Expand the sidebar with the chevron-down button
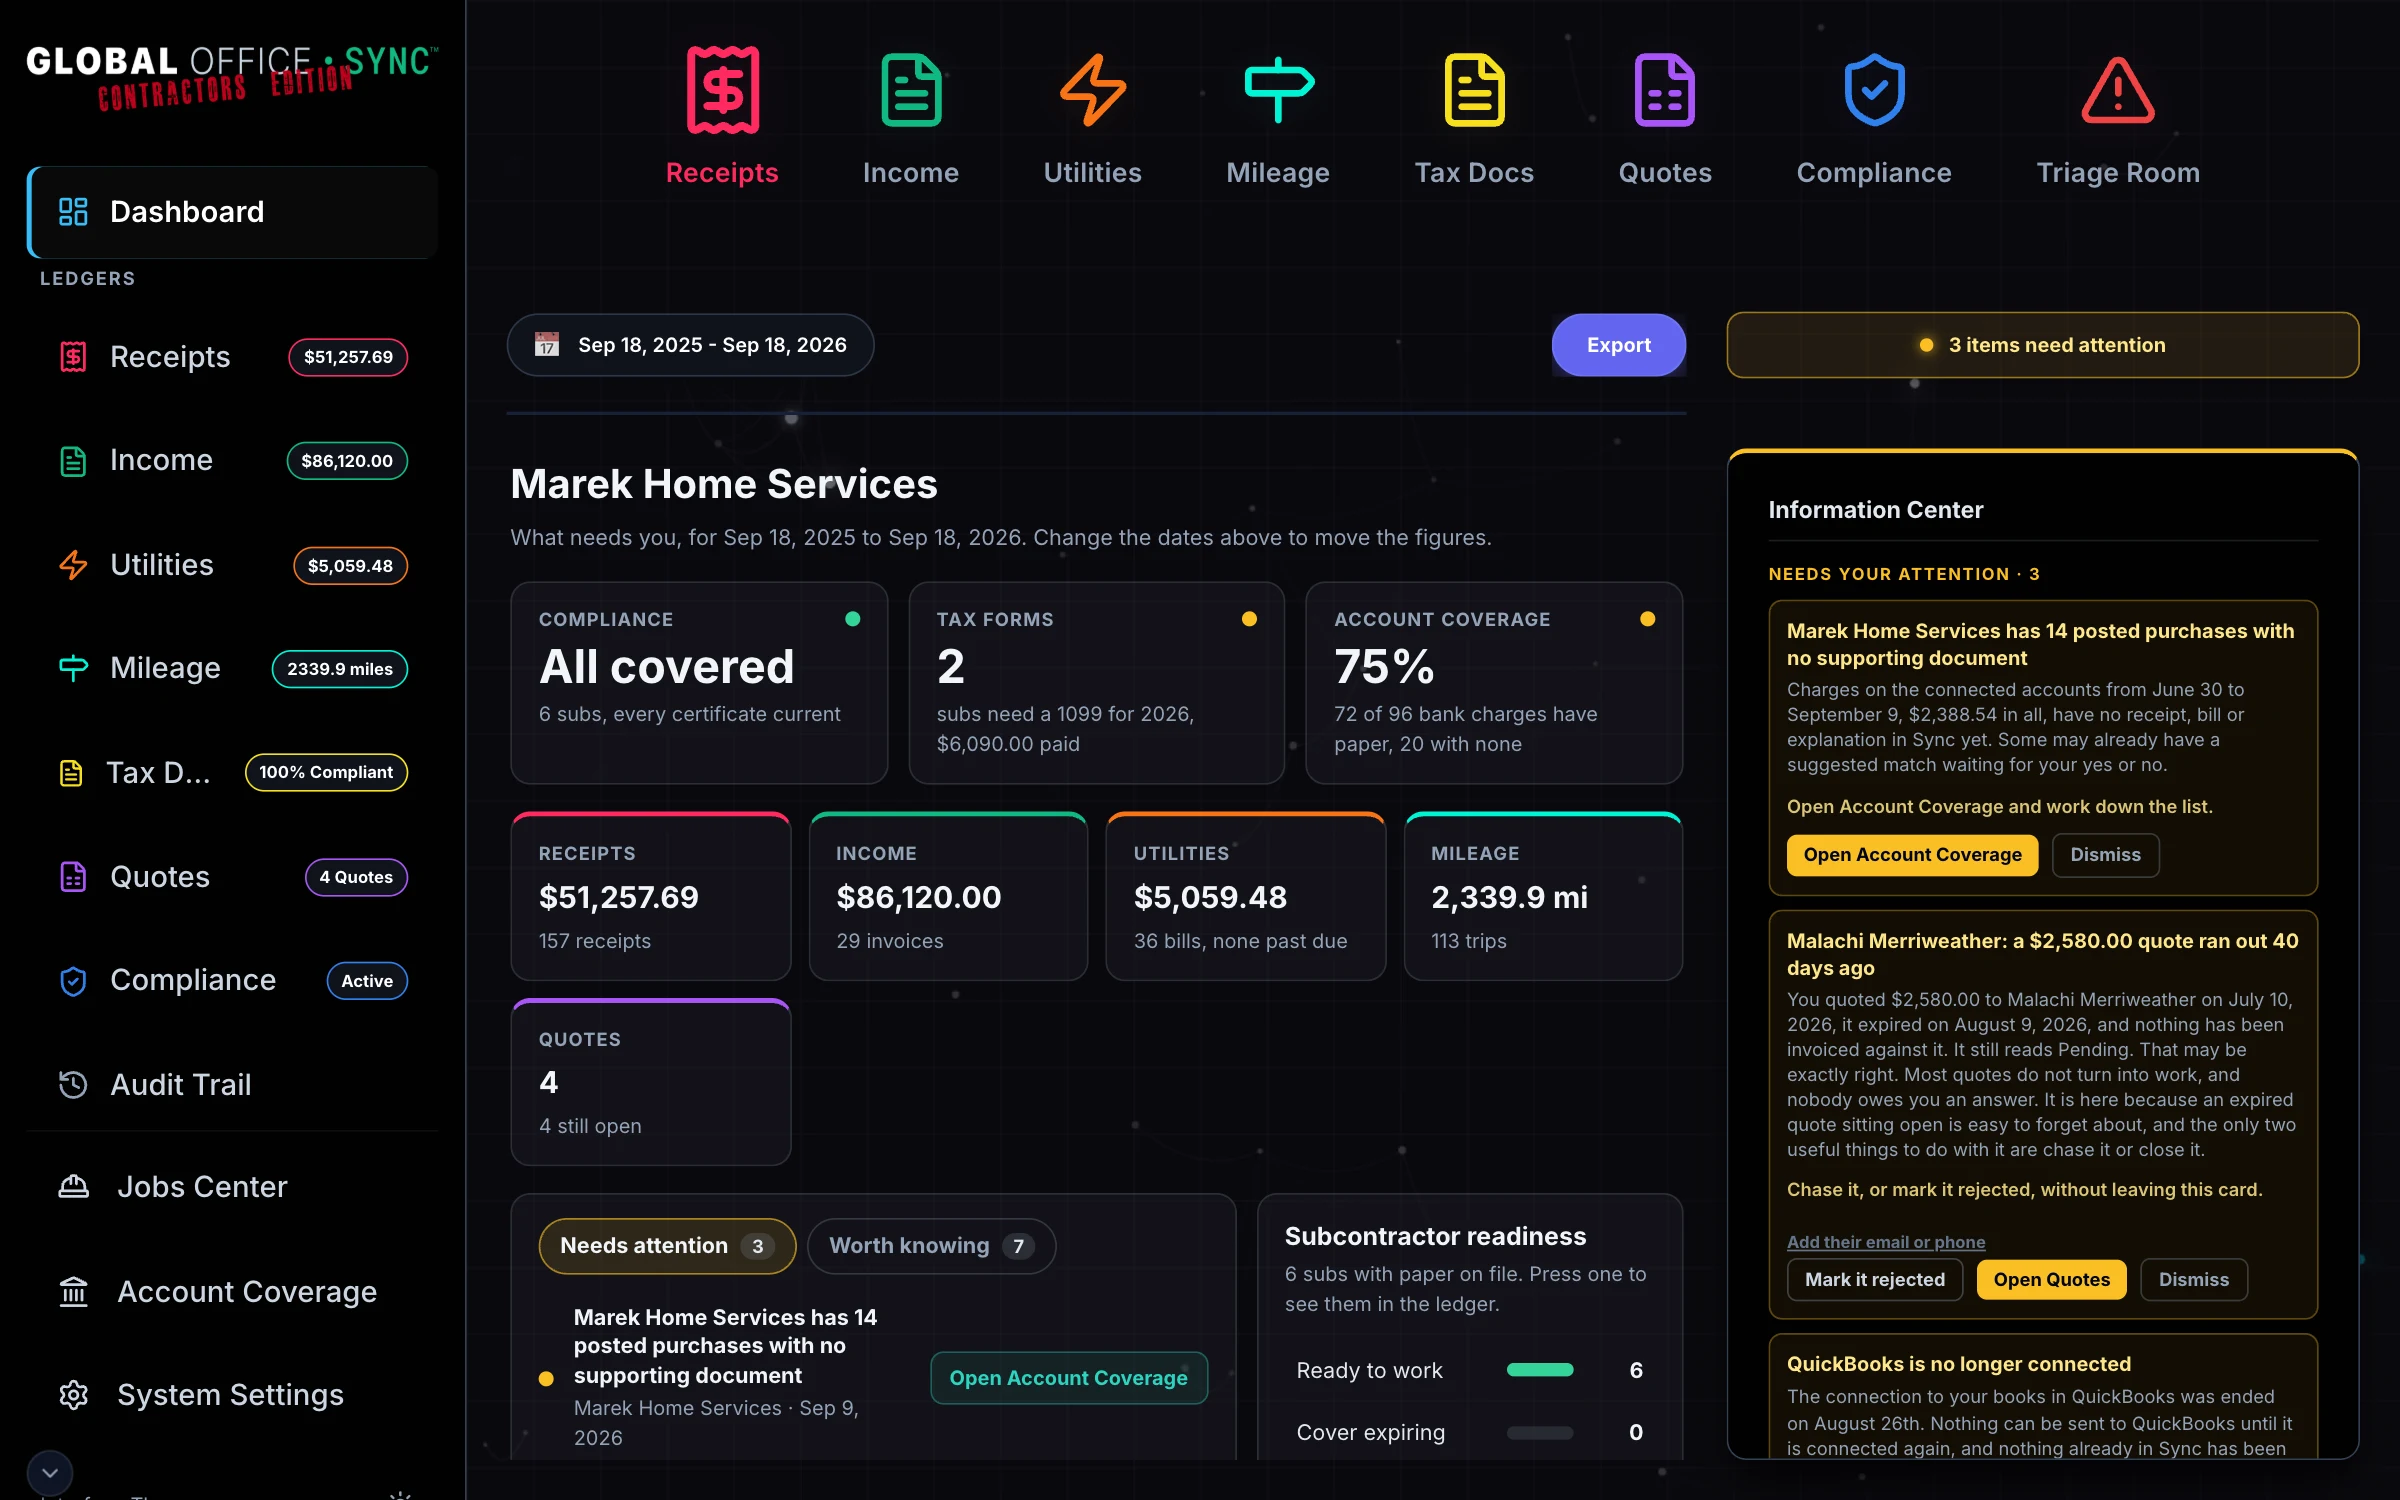2400x1500 pixels. (x=50, y=1473)
